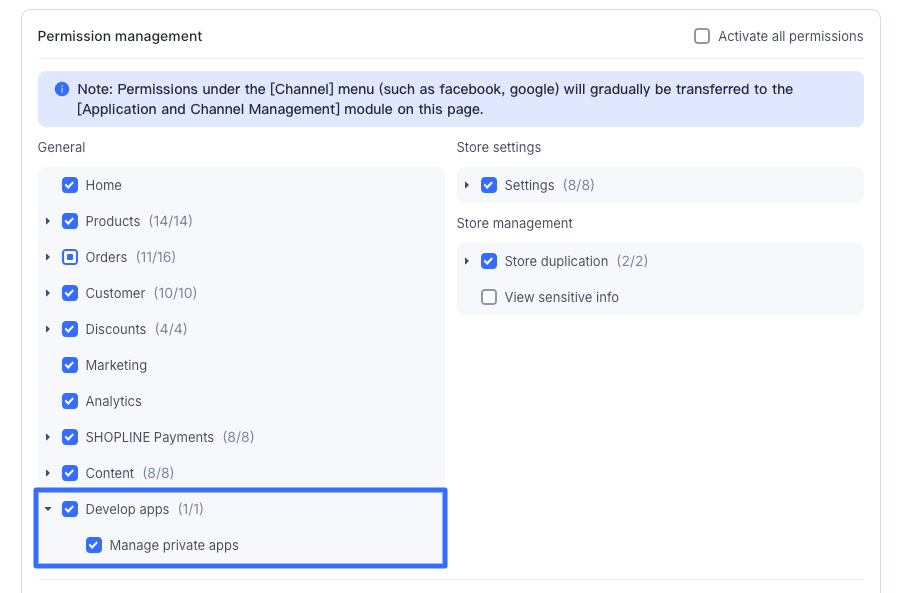
Task: Toggle the Settings permission checkbox
Action: point(489,185)
